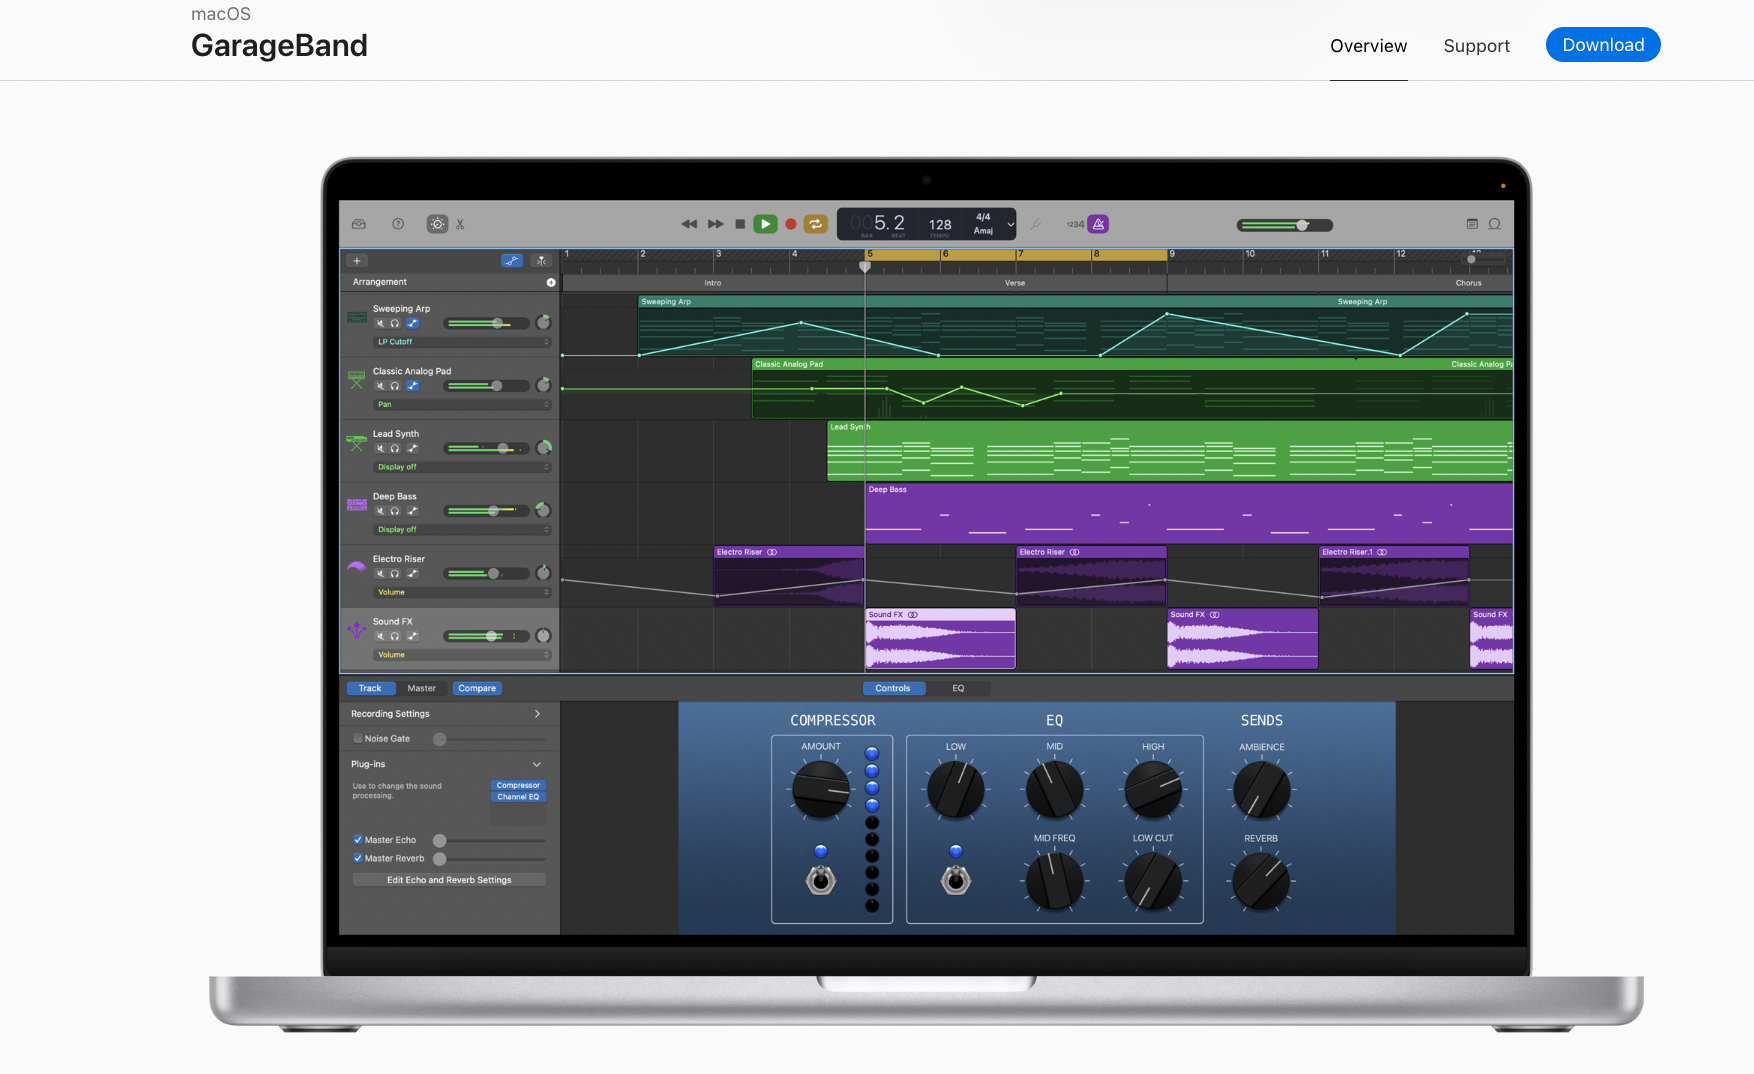Screen dimensions: 1754x1074
Task: Toggle the purple Metronome button
Action: click(x=1098, y=224)
